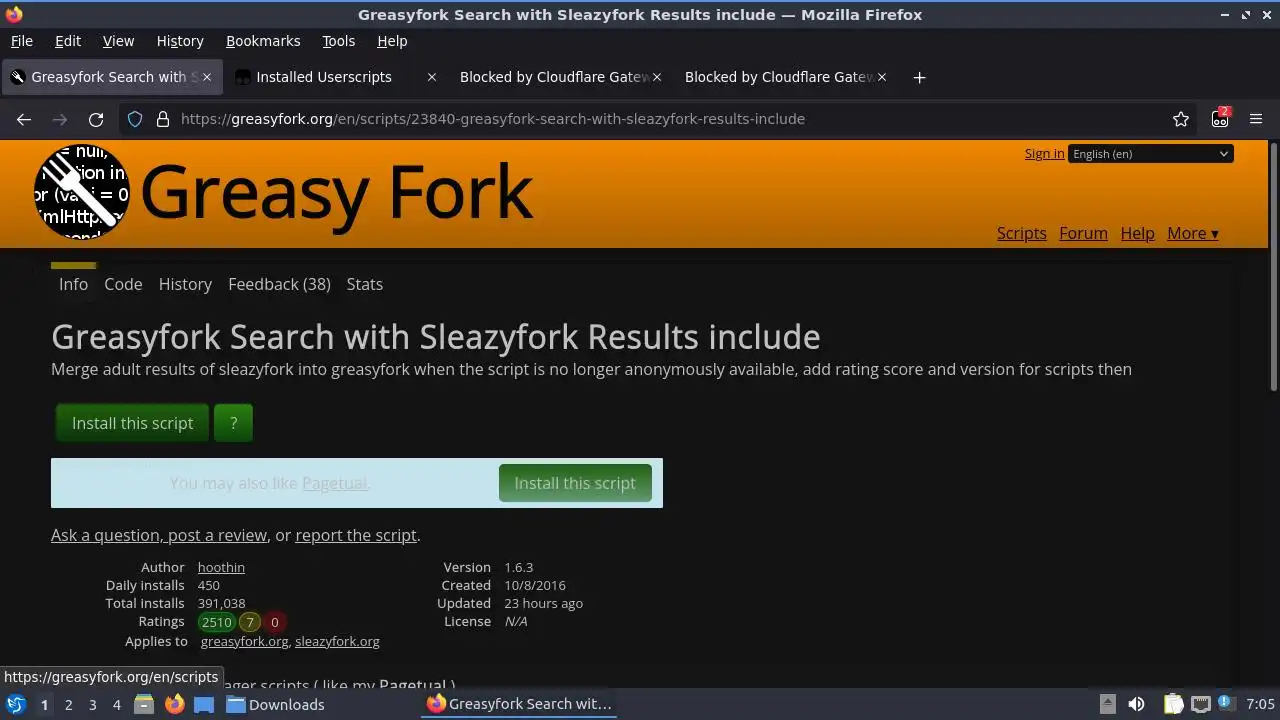Viewport: 1280px width, 720px height.
Task: Open the Firefox hamburger application menu
Action: [1256, 119]
